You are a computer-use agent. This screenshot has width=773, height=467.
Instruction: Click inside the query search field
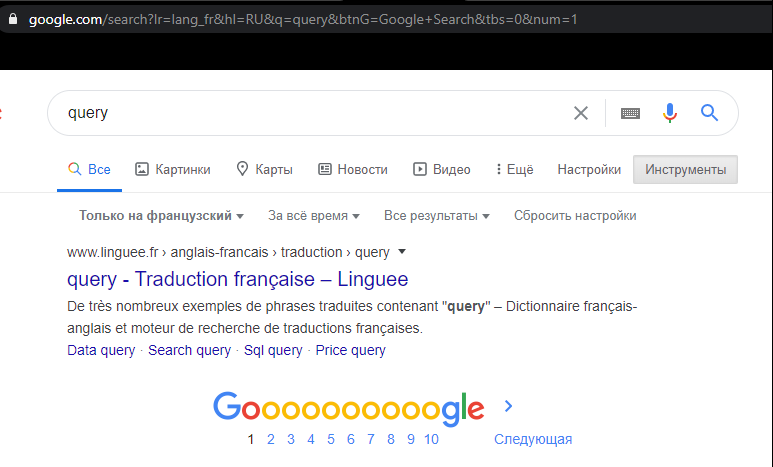[316, 113]
